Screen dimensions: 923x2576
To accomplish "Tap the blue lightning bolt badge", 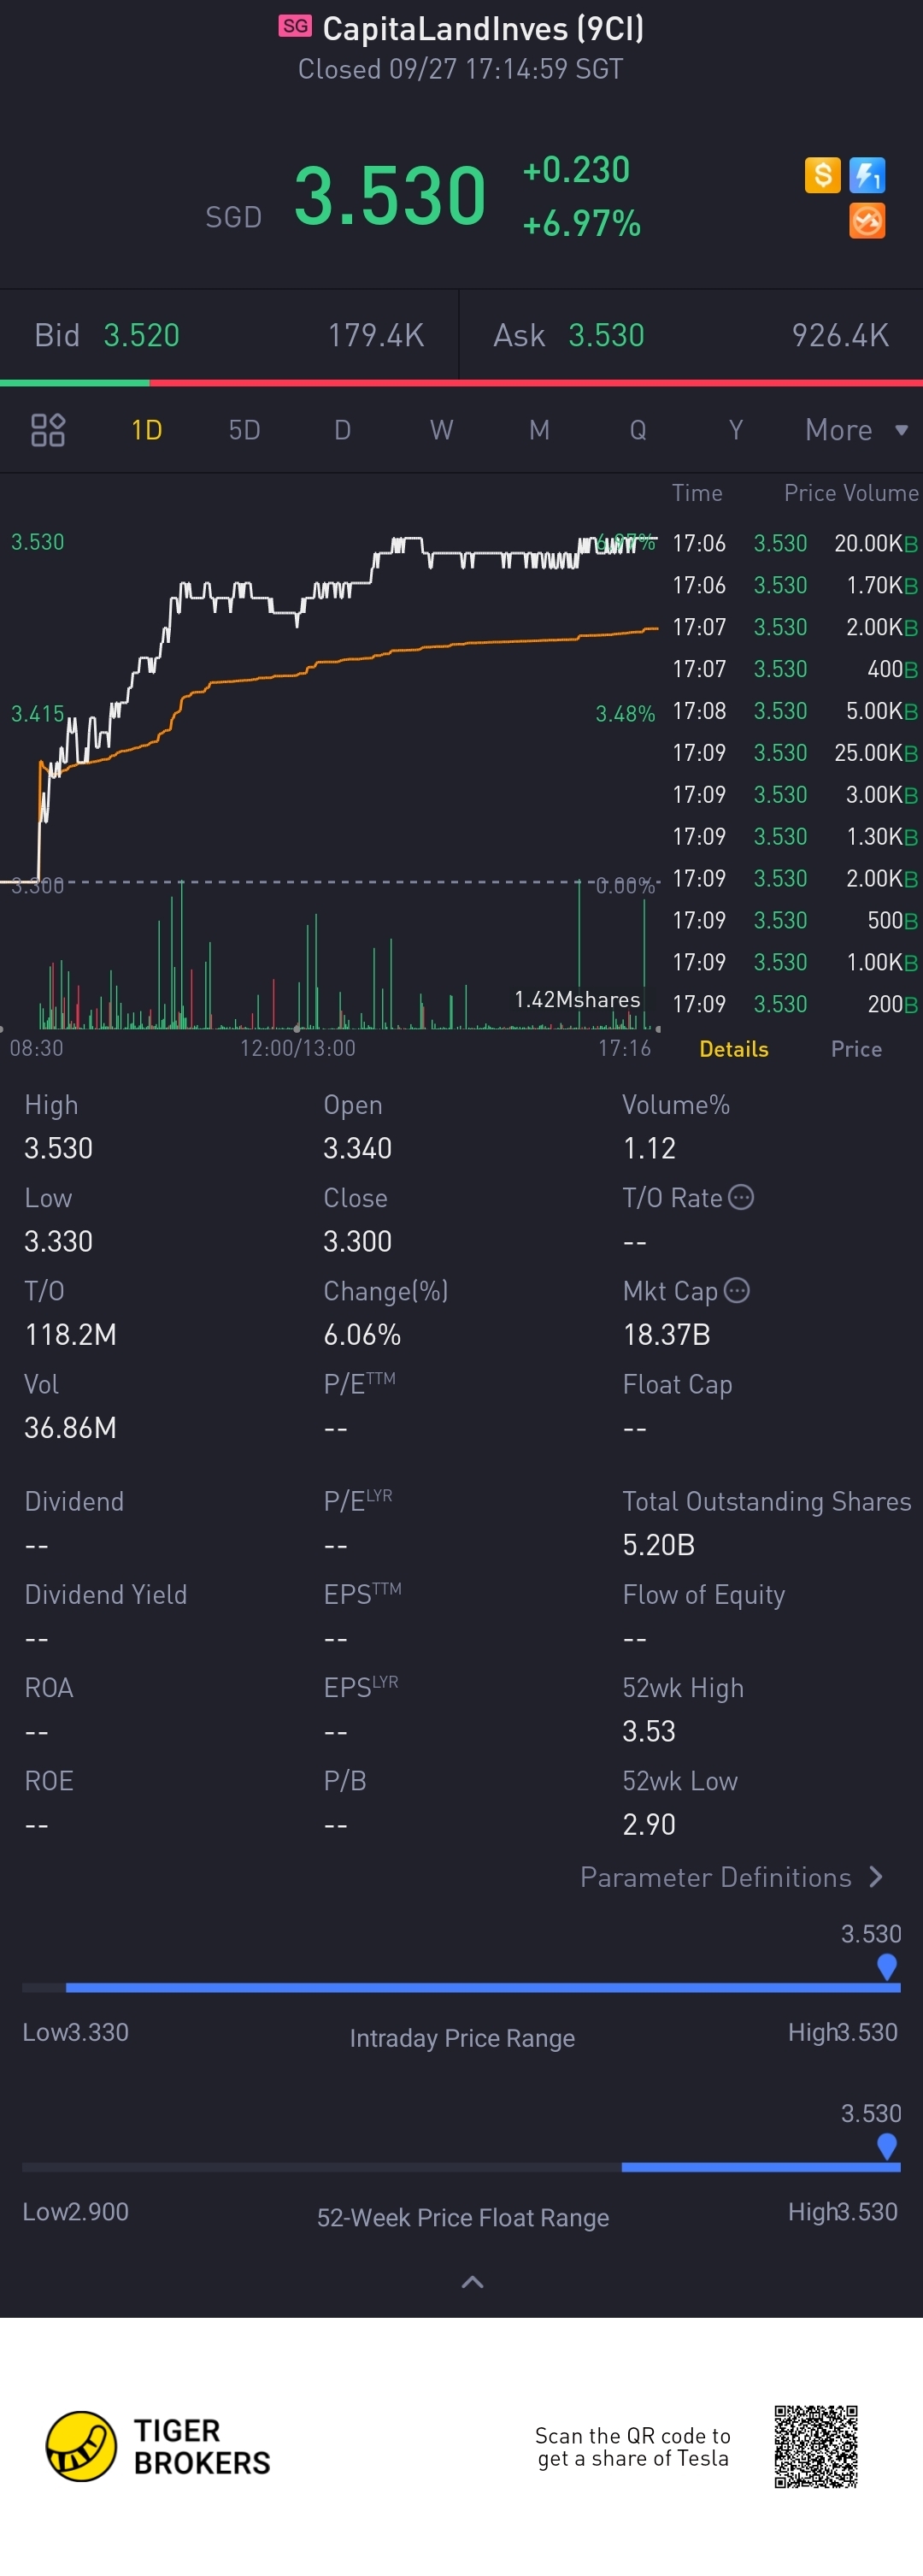I will pyautogui.click(x=866, y=175).
